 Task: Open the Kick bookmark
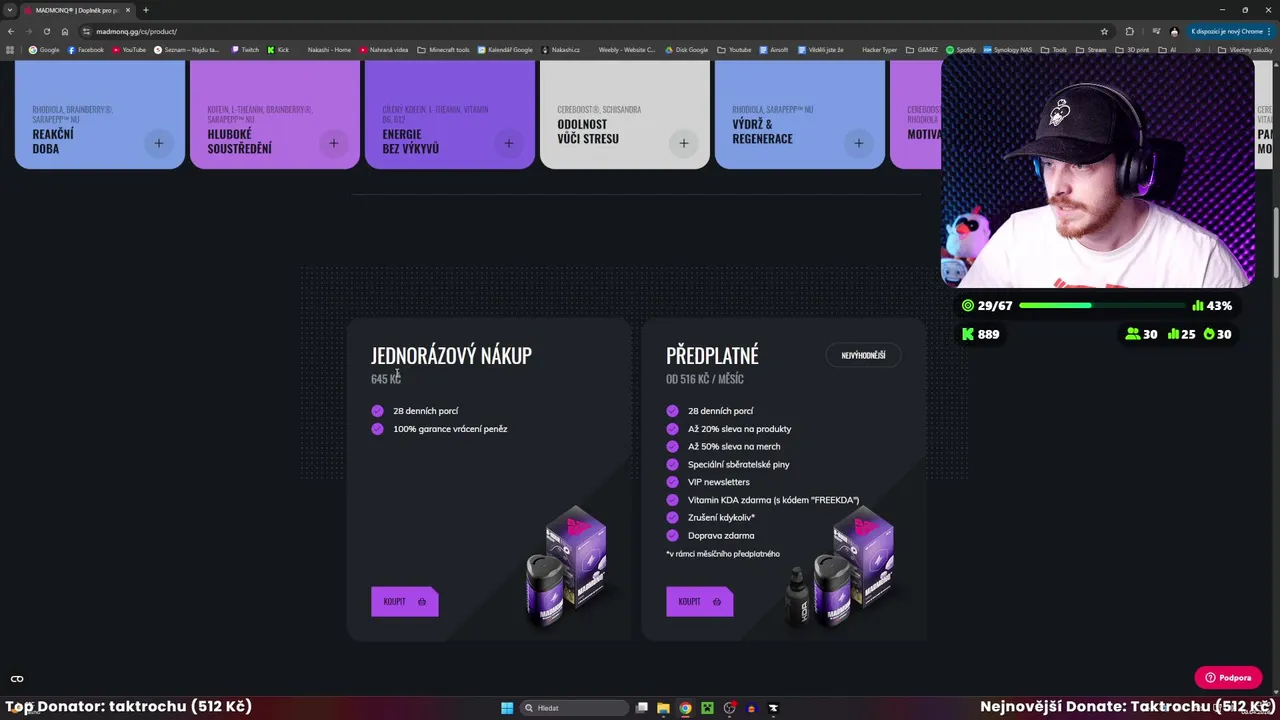tap(278, 50)
